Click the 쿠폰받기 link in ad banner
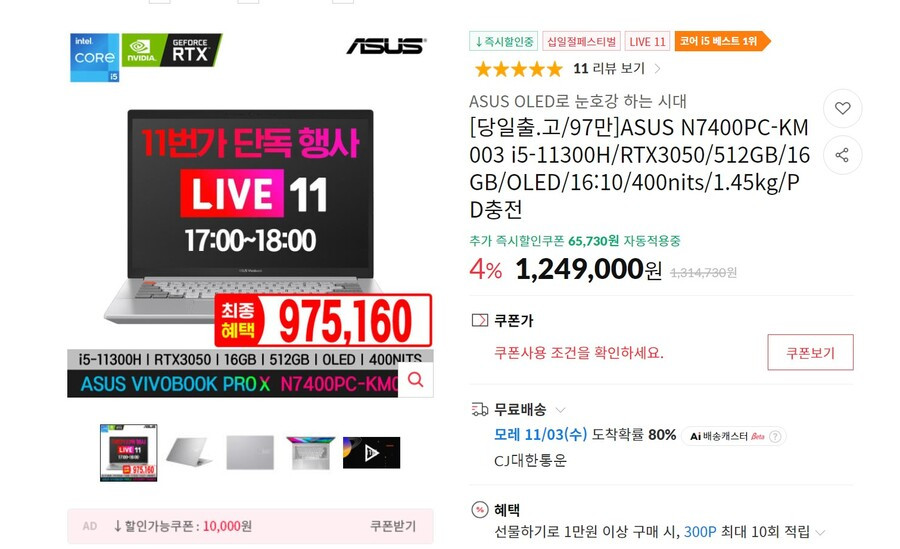The height and width of the screenshot is (549, 900). pos(393,526)
